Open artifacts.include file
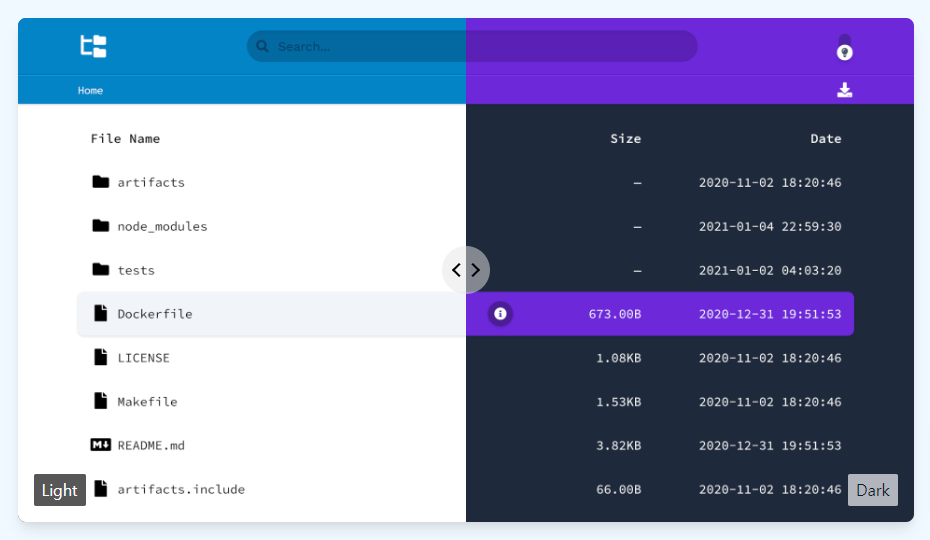Viewport: 930px width, 540px height. tap(181, 490)
